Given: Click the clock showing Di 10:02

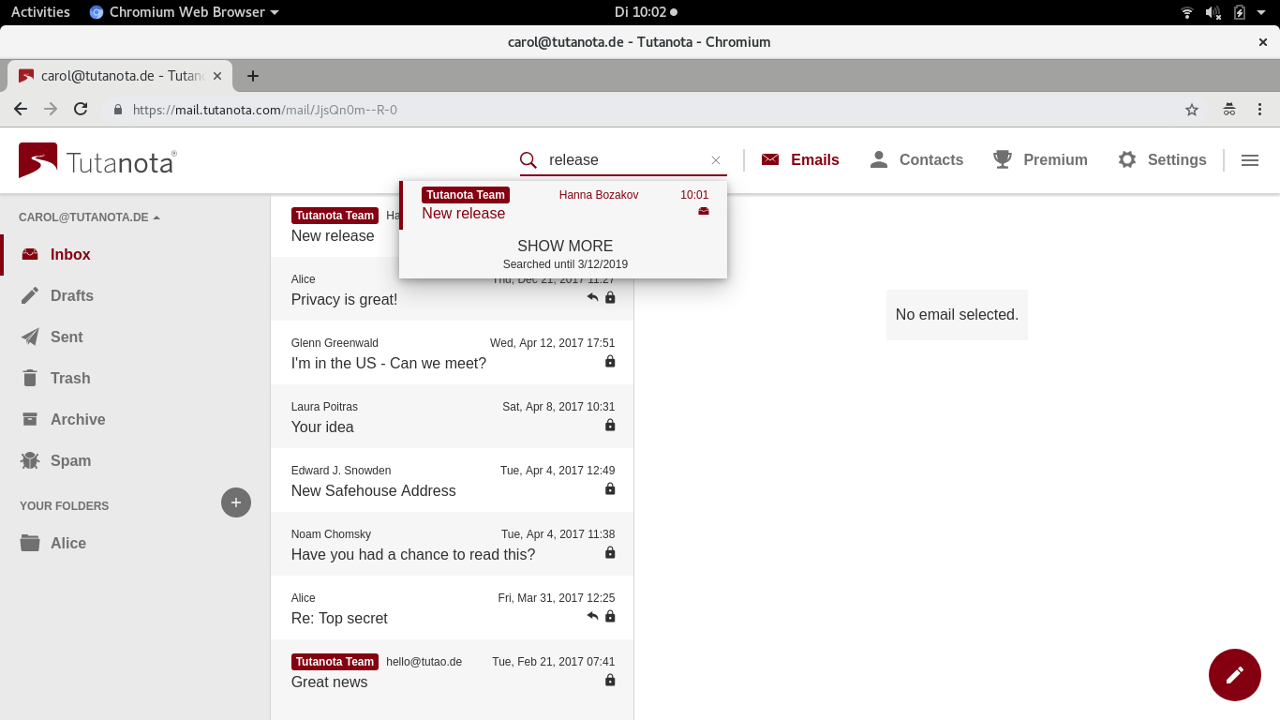Looking at the screenshot, I should pyautogui.click(x=646, y=12).
